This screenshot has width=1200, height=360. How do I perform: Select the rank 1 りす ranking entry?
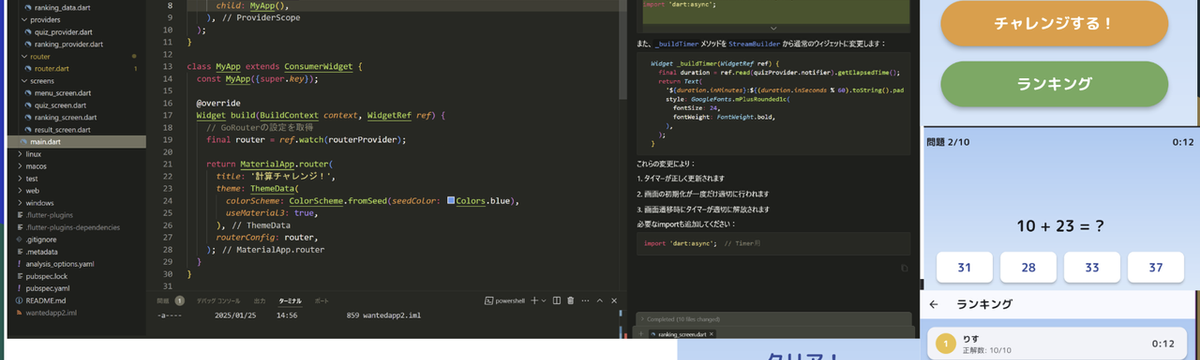coord(1058,344)
